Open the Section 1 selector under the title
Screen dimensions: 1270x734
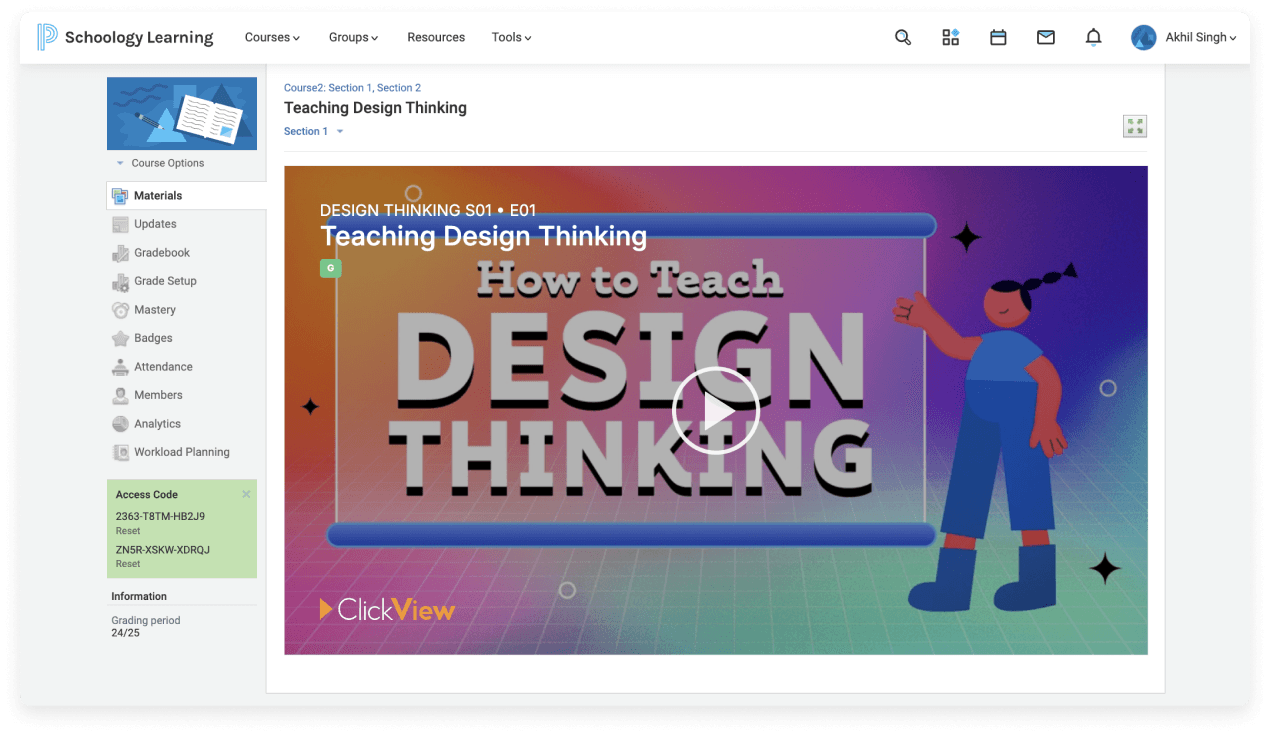click(x=307, y=131)
